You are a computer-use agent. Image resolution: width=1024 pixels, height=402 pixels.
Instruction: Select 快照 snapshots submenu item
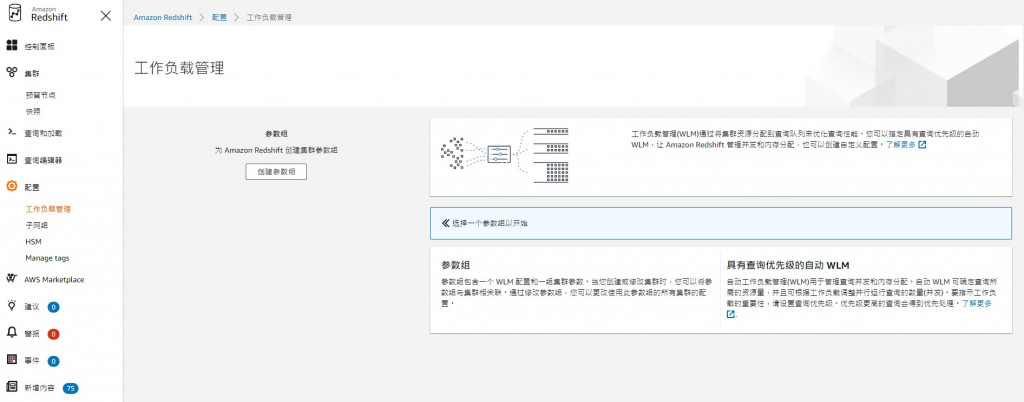click(x=33, y=111)
